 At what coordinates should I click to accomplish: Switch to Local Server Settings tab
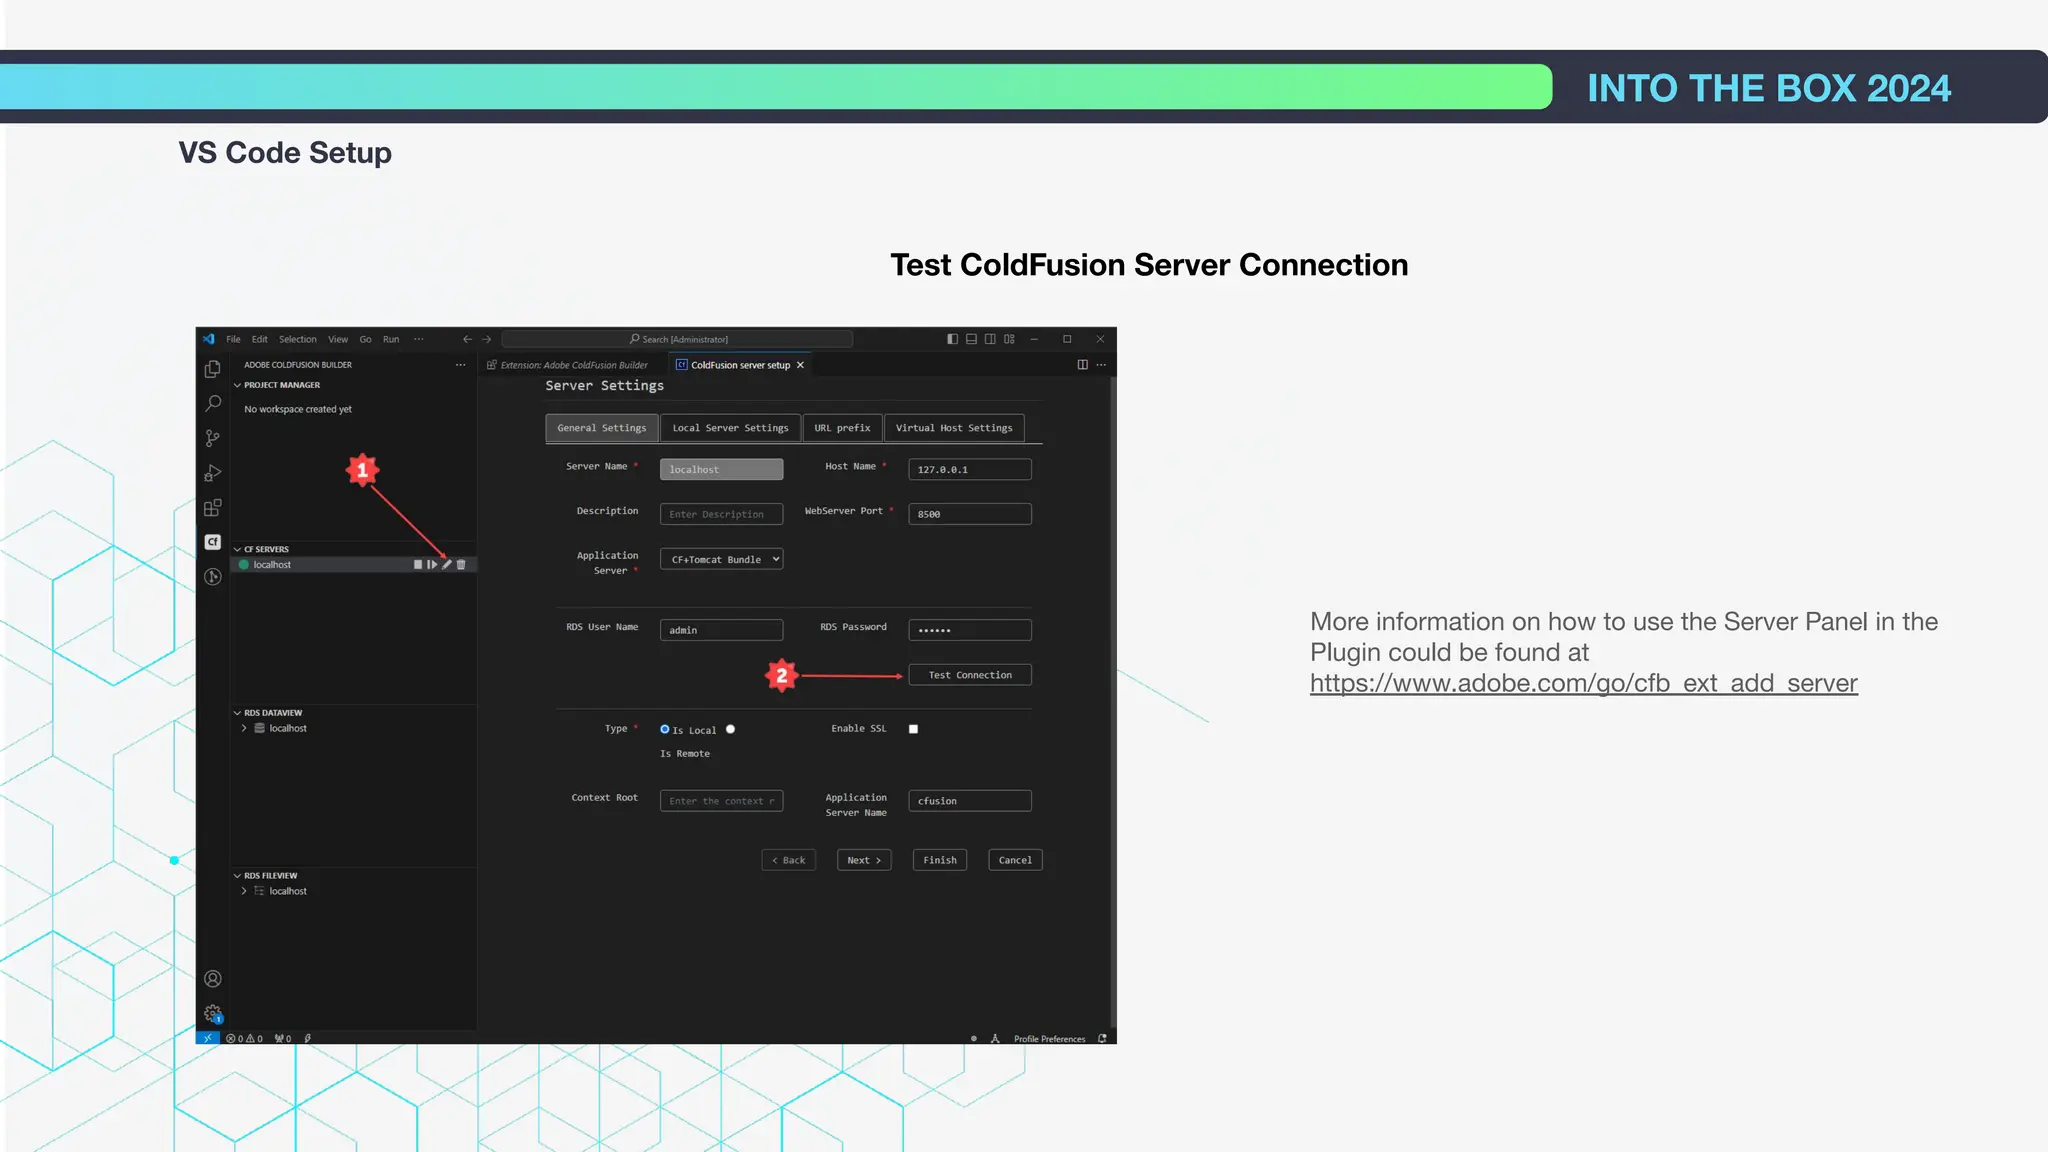point(730,428)
